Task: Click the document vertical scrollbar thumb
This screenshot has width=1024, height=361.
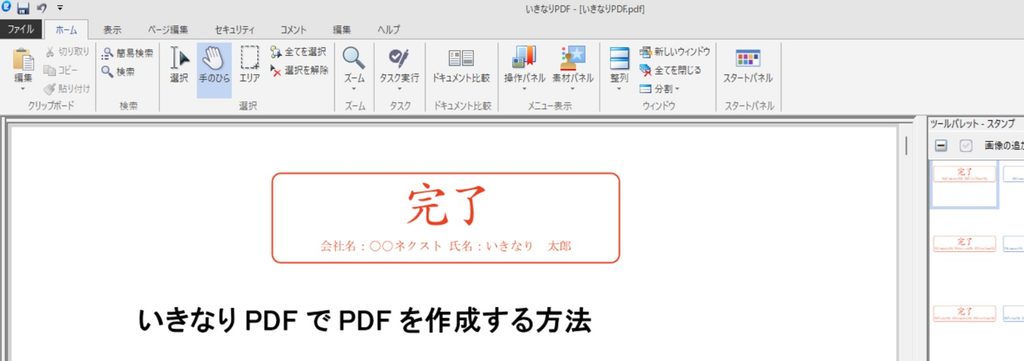Action: pos(906,145)
